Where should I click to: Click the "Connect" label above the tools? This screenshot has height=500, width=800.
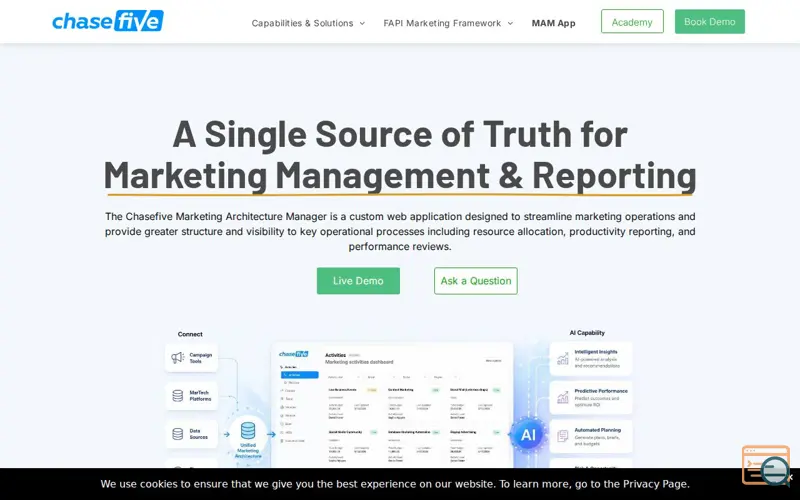coord(190,334)
